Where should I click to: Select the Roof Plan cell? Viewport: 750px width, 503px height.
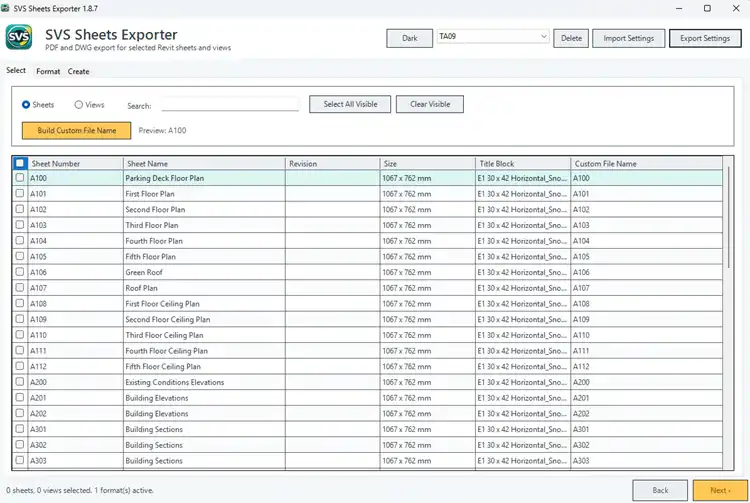tap(204, 288)
